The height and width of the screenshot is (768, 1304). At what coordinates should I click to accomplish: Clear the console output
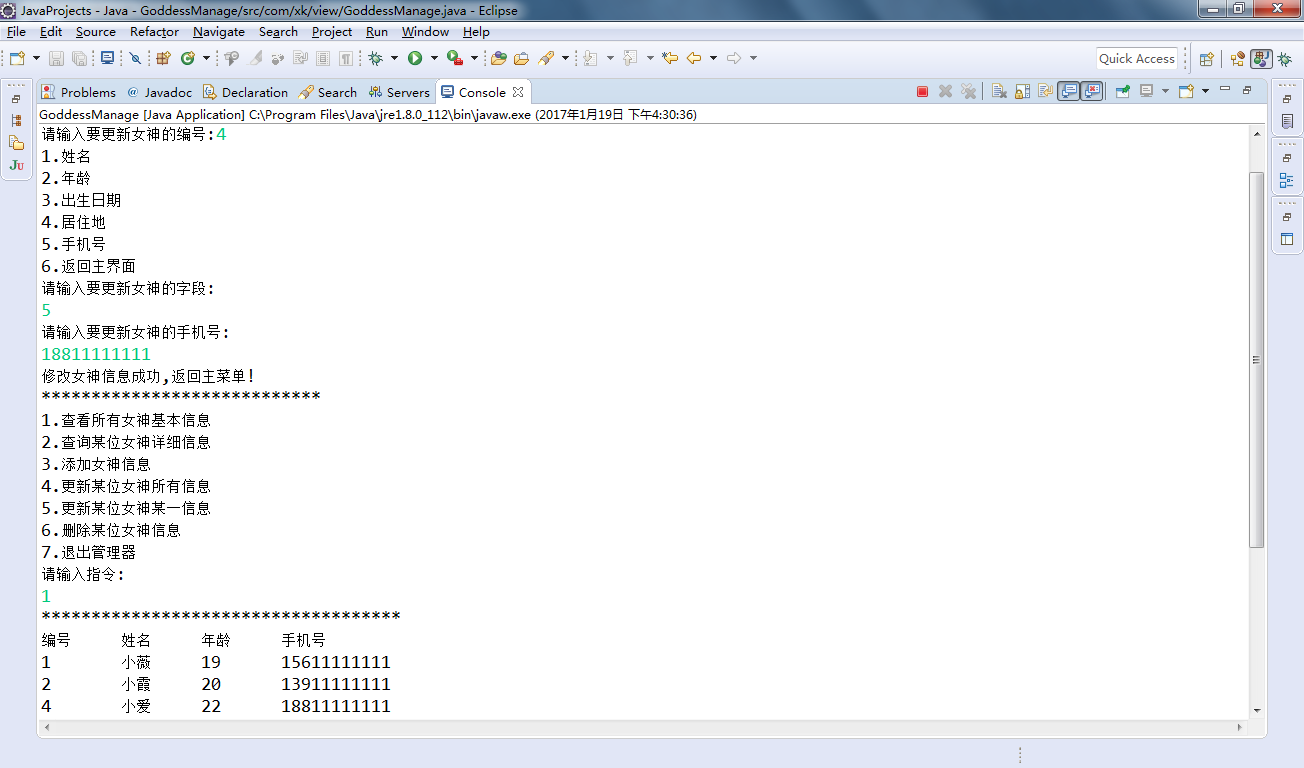998,91
